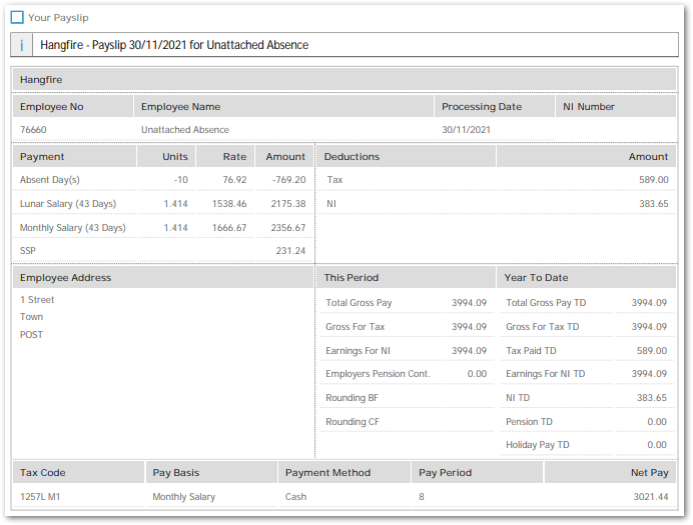Click the NI deduction row label

(332, 204)
